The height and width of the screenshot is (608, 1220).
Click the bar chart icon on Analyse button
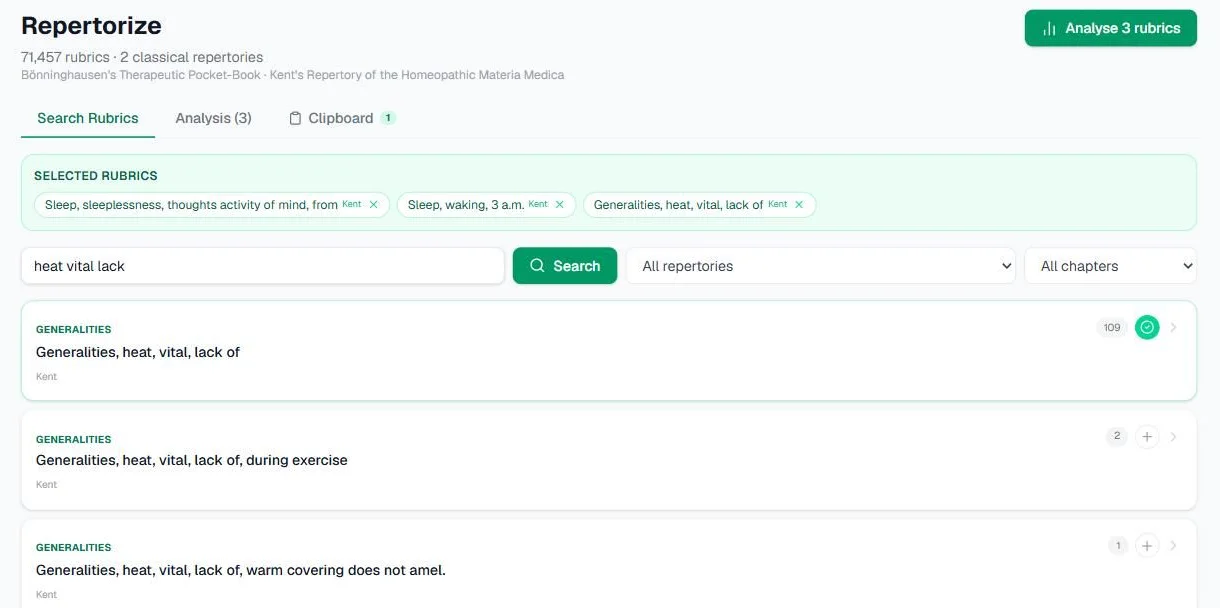(x=1049, y=28)
